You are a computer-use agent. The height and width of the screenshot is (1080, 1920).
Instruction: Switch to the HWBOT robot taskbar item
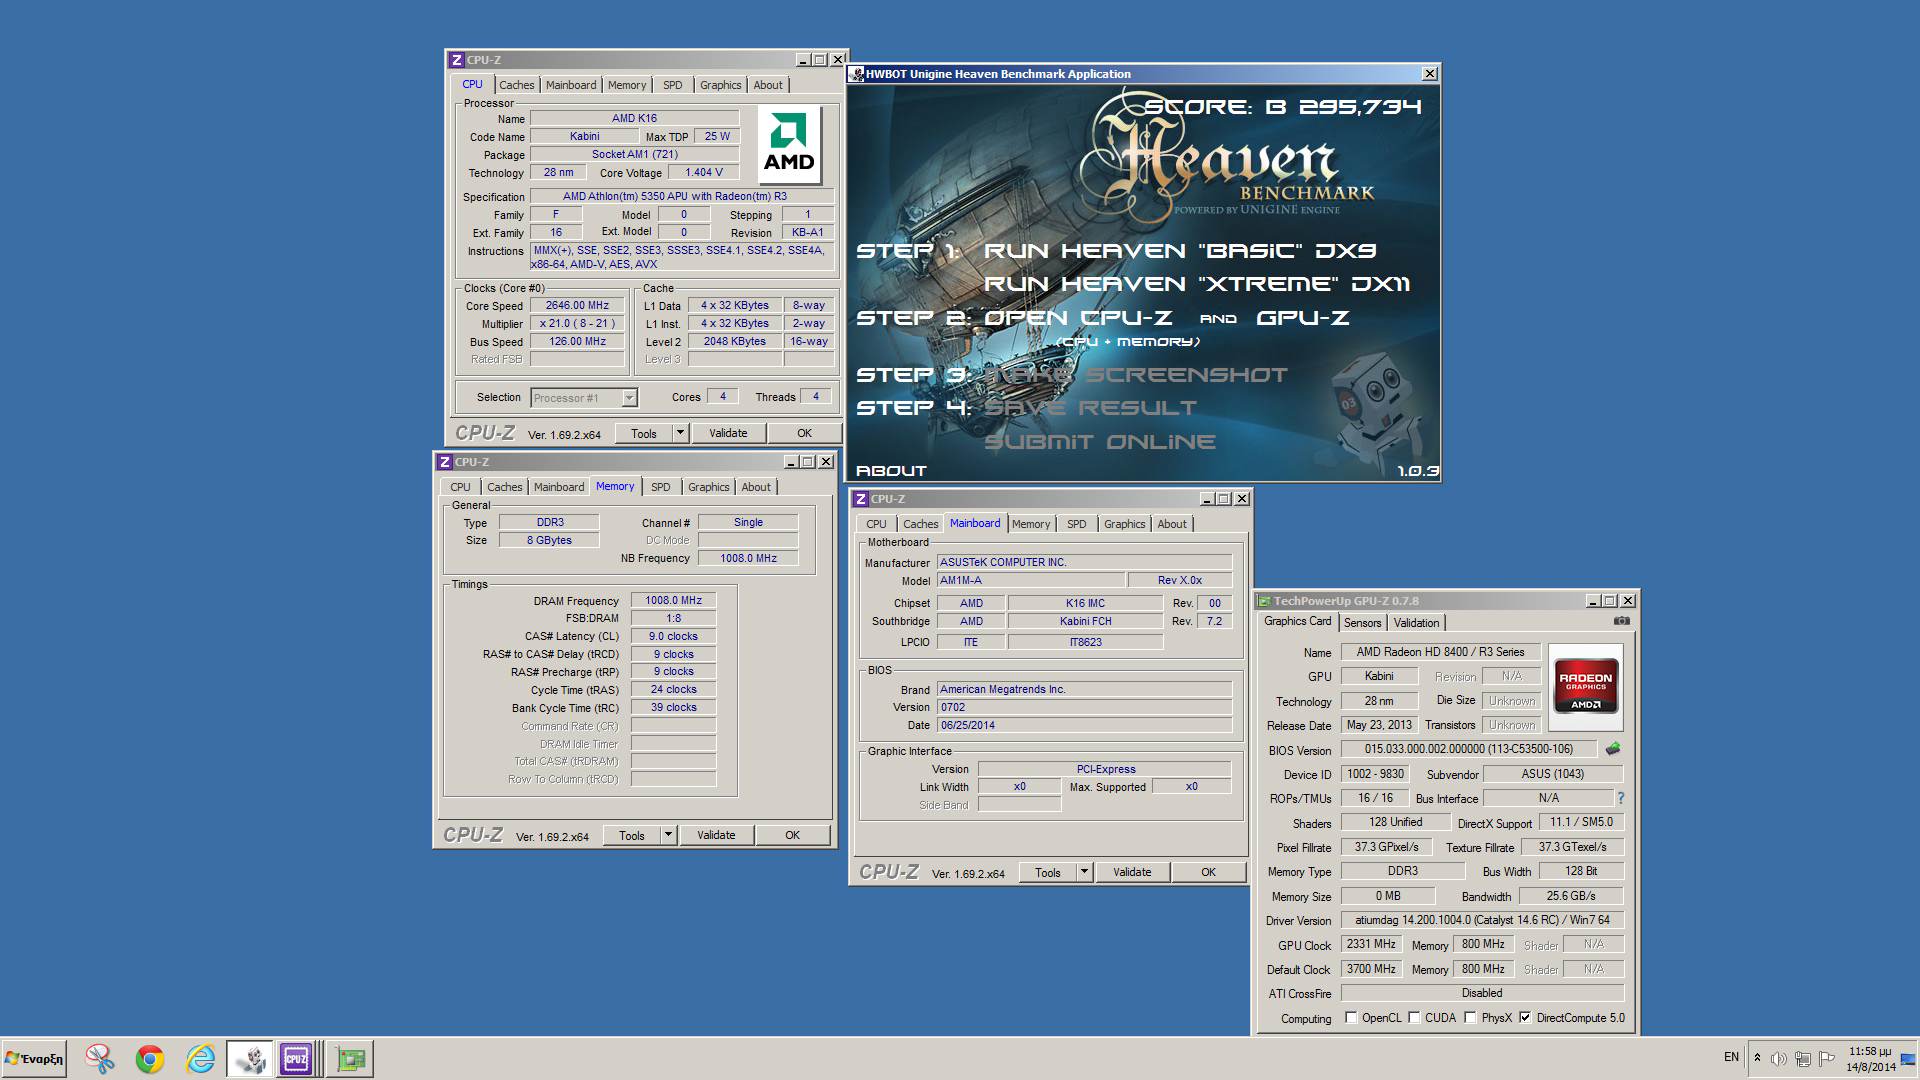[250, 1059]
